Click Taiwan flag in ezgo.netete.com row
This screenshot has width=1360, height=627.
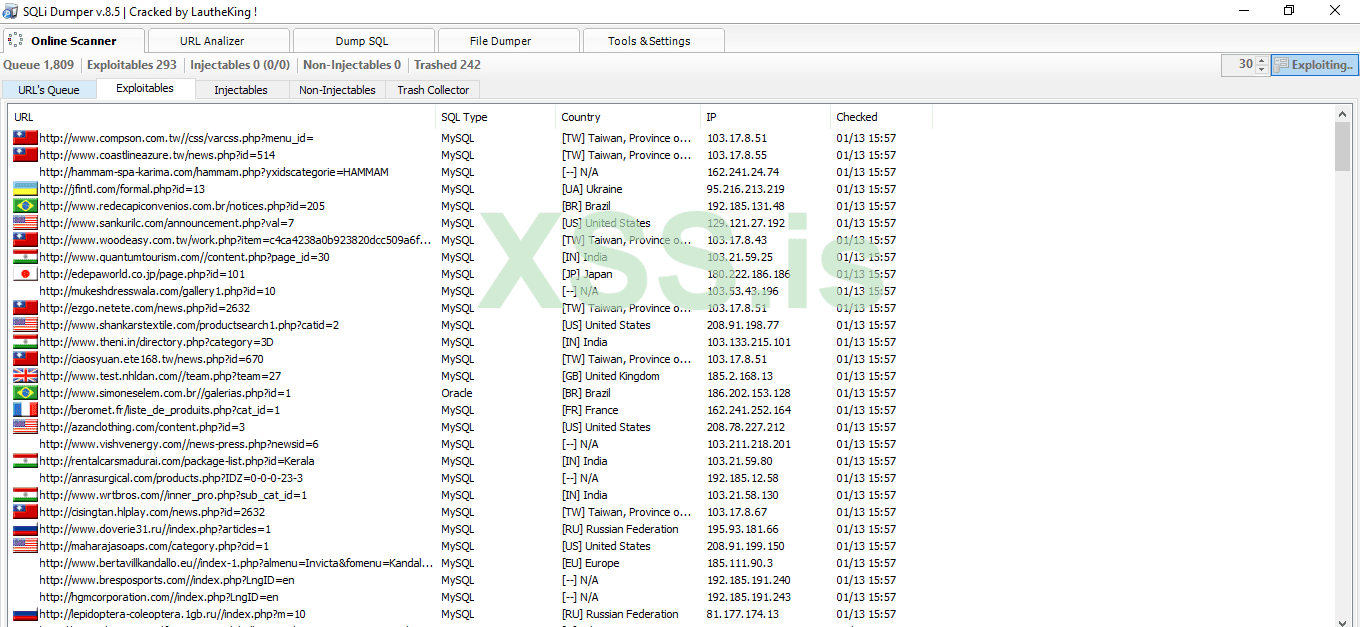[25, 308]
